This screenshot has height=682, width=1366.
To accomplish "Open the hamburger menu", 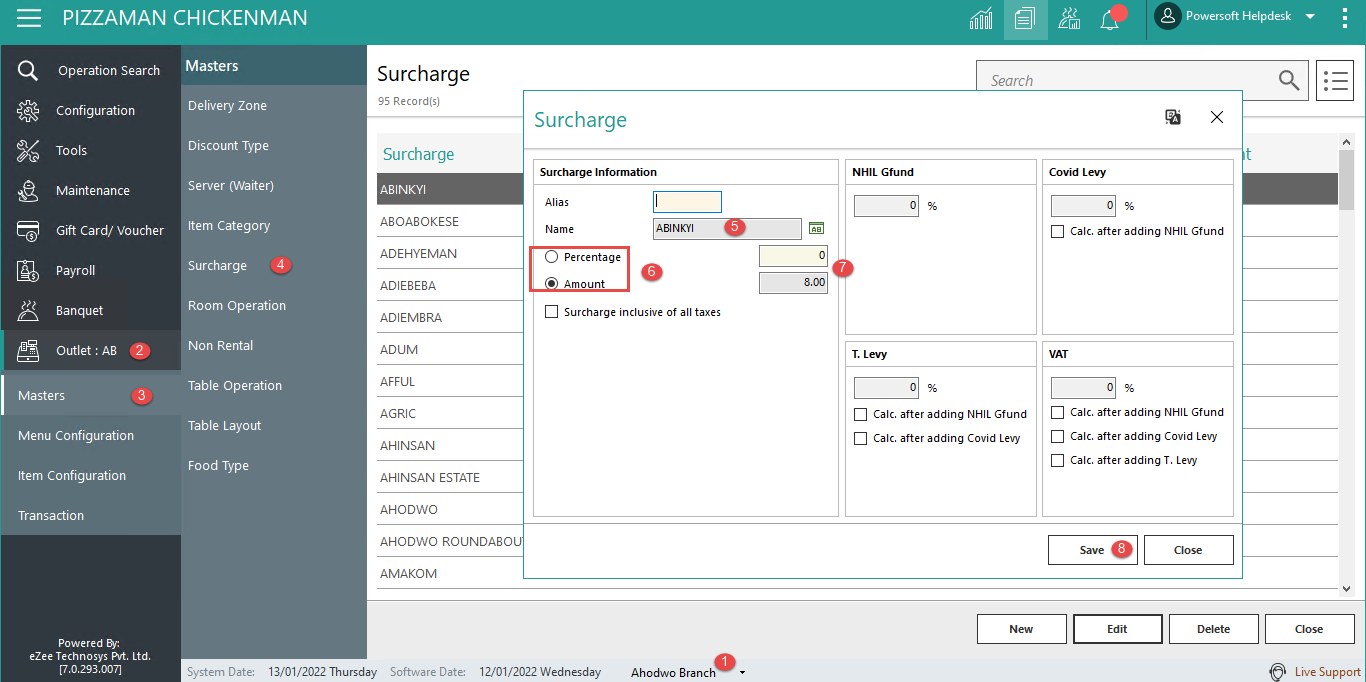I will (x=28, y=17).
